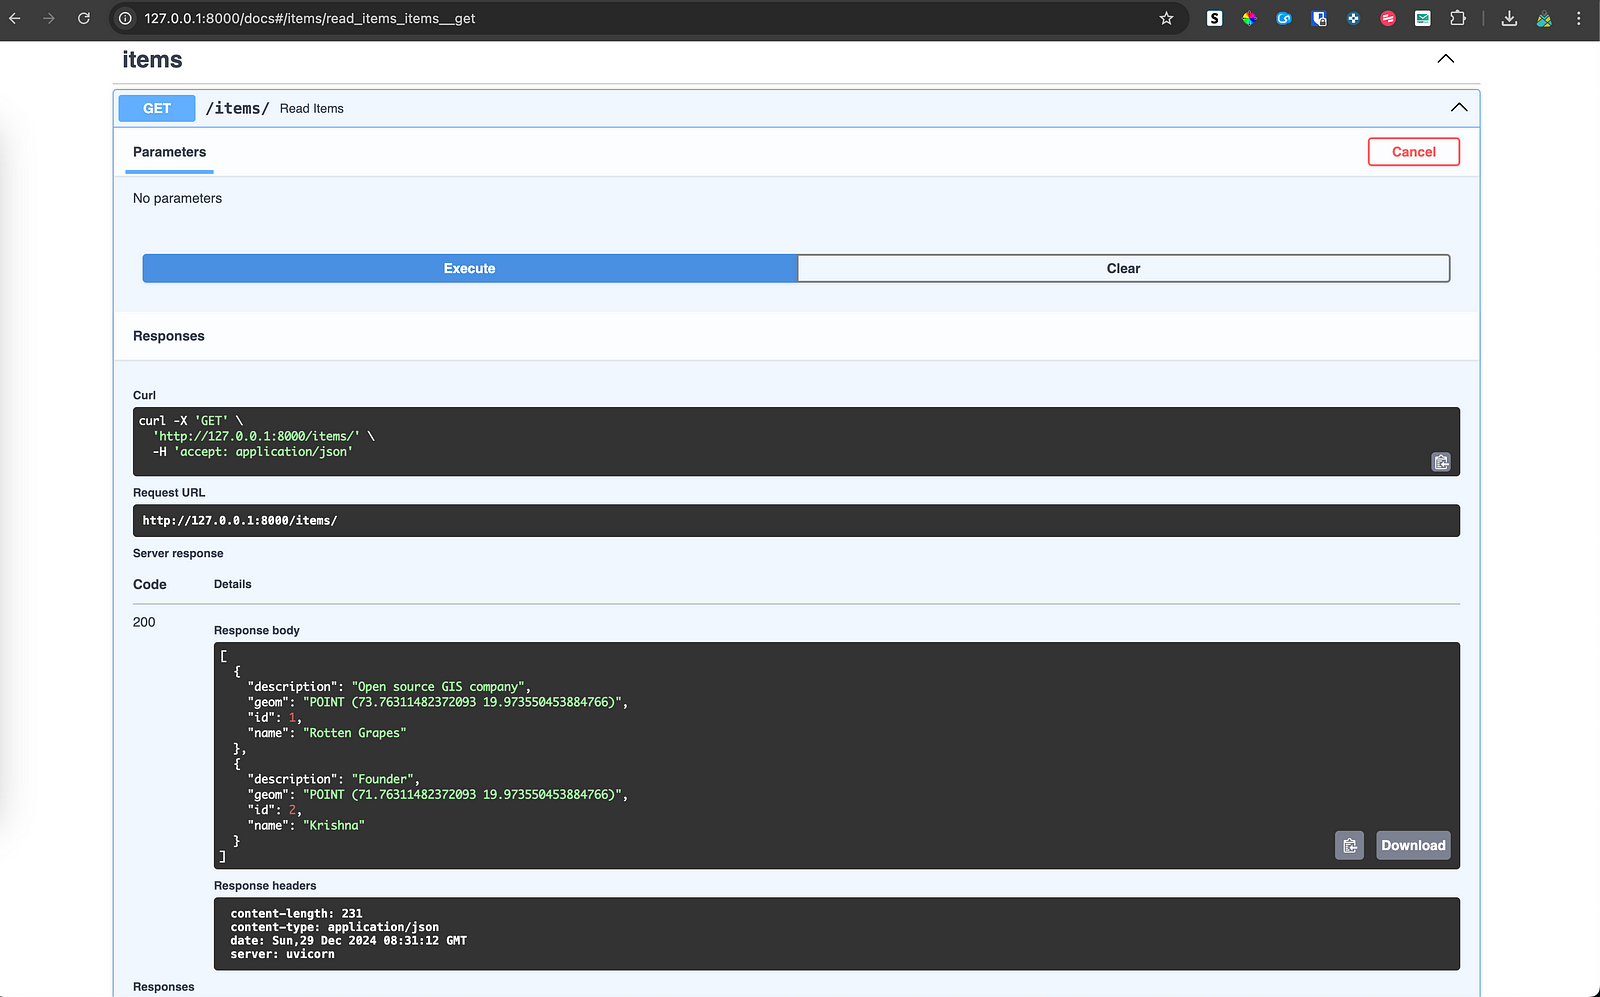Screen dimensions: 1600x997
Task: Reload the page
Action: pyautogui.click(x=84, y=18)
